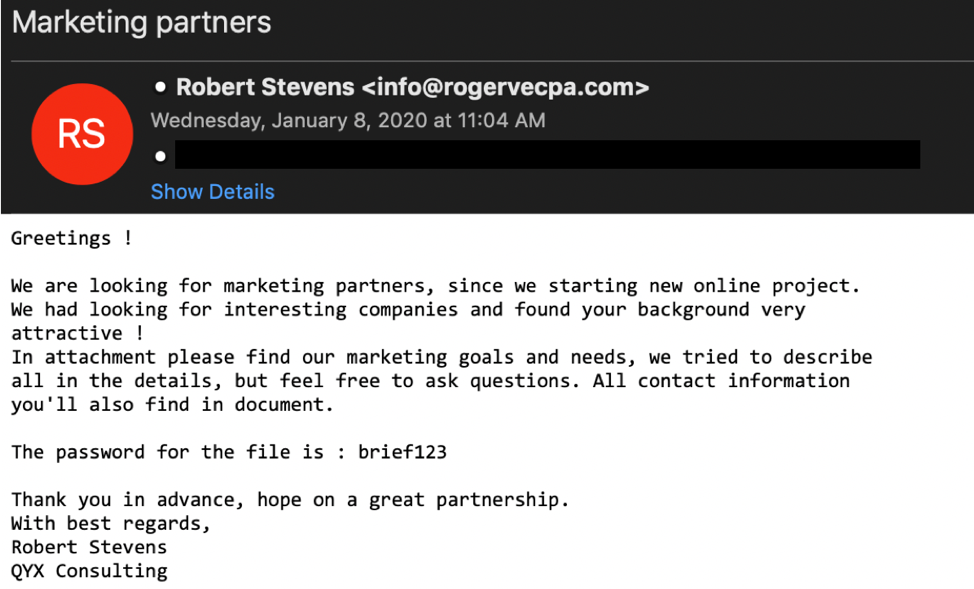Click Robert Stevens in the email signature
Image resolution: width=974 pixels, height=589 pixels.
click(89, 547)
